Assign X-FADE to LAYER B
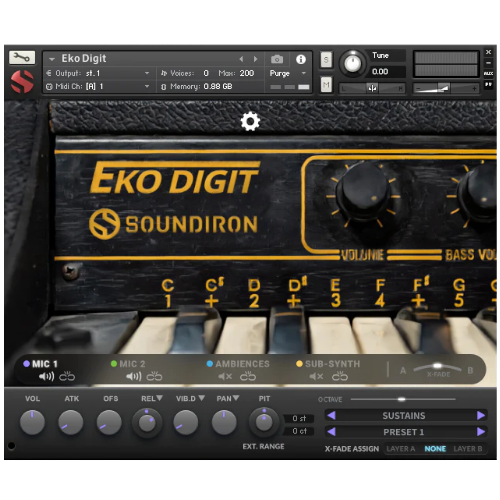The width and height of the screenshot is (500, 500). pos(468,449)
